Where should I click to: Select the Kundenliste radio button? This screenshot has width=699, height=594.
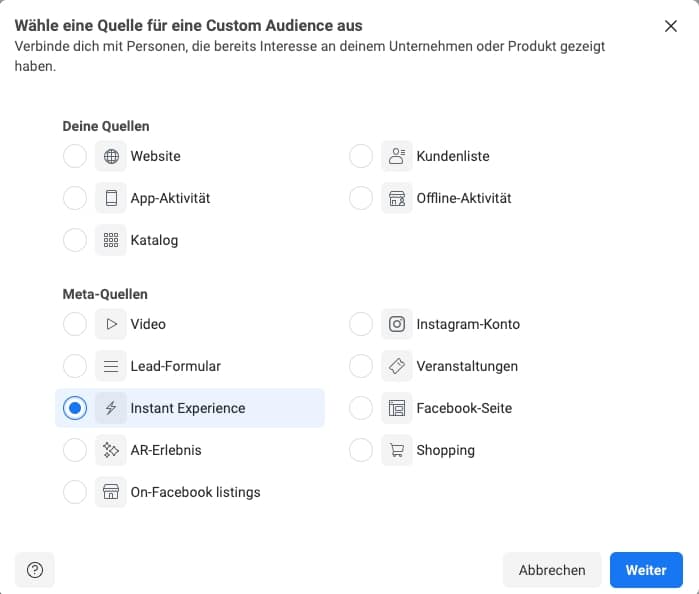361,157
